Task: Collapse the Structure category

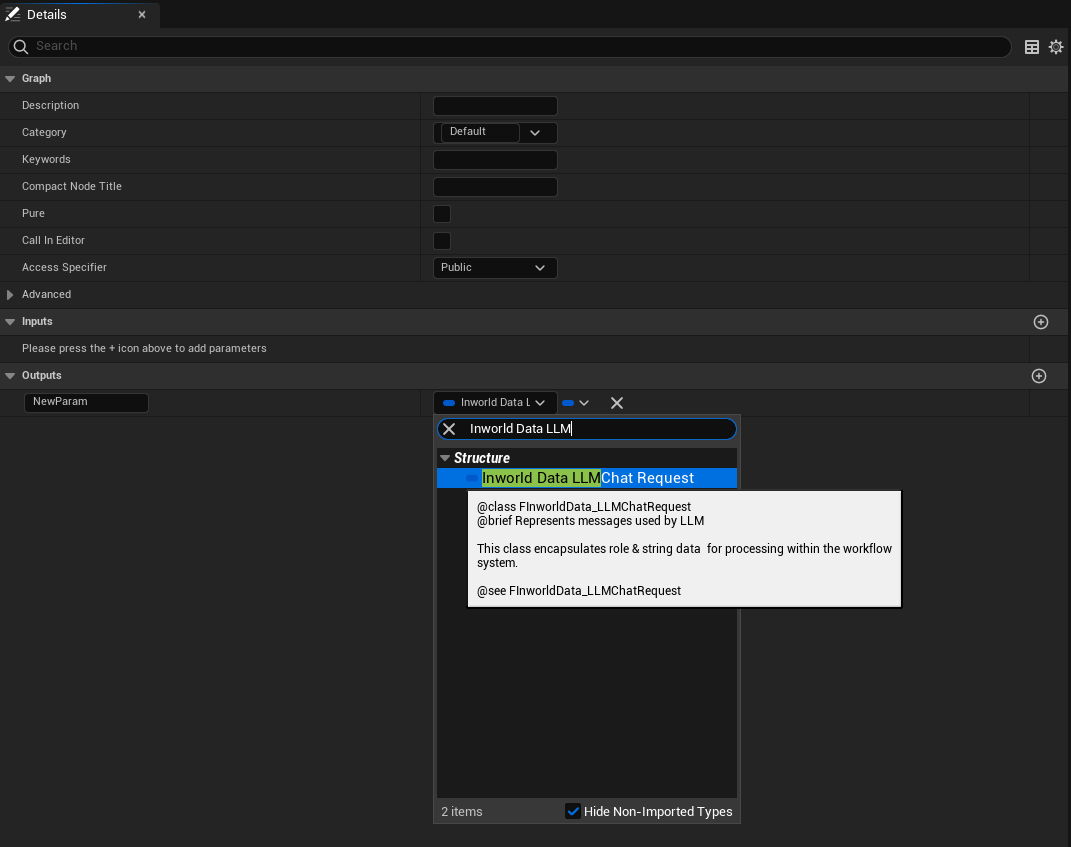Action: pyautogui.click(x=445, y=458)
